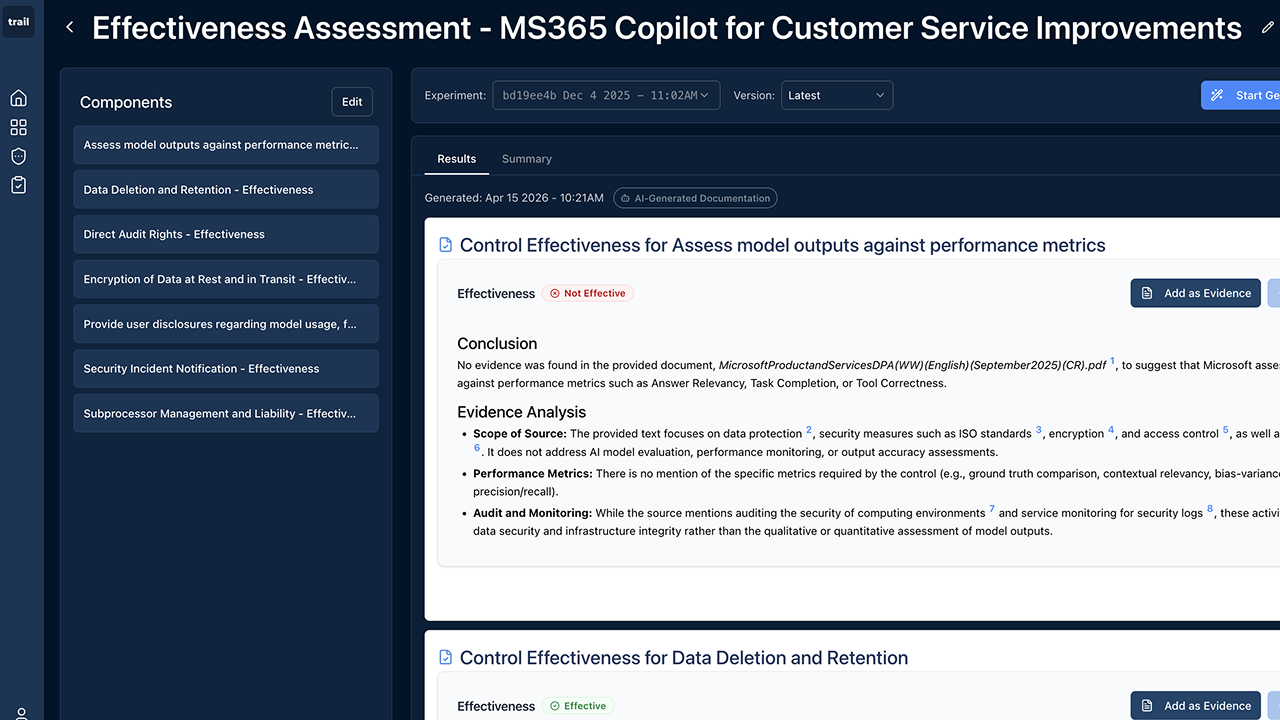Click the Control Effectiveness for Assess model outputs heading
The width and height of the screenshot is (1280, 720).
click(783, 245)
